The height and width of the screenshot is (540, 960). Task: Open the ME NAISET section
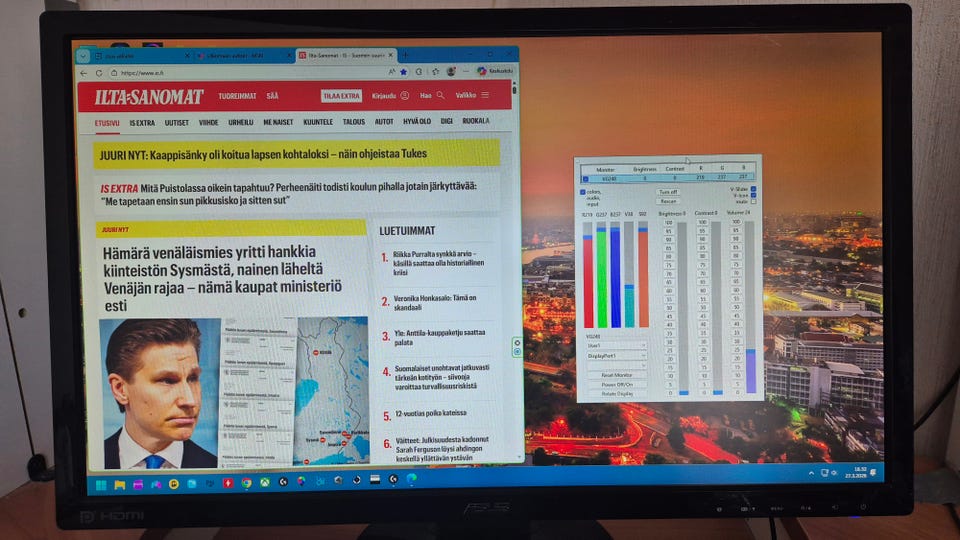tap(278, 122)
